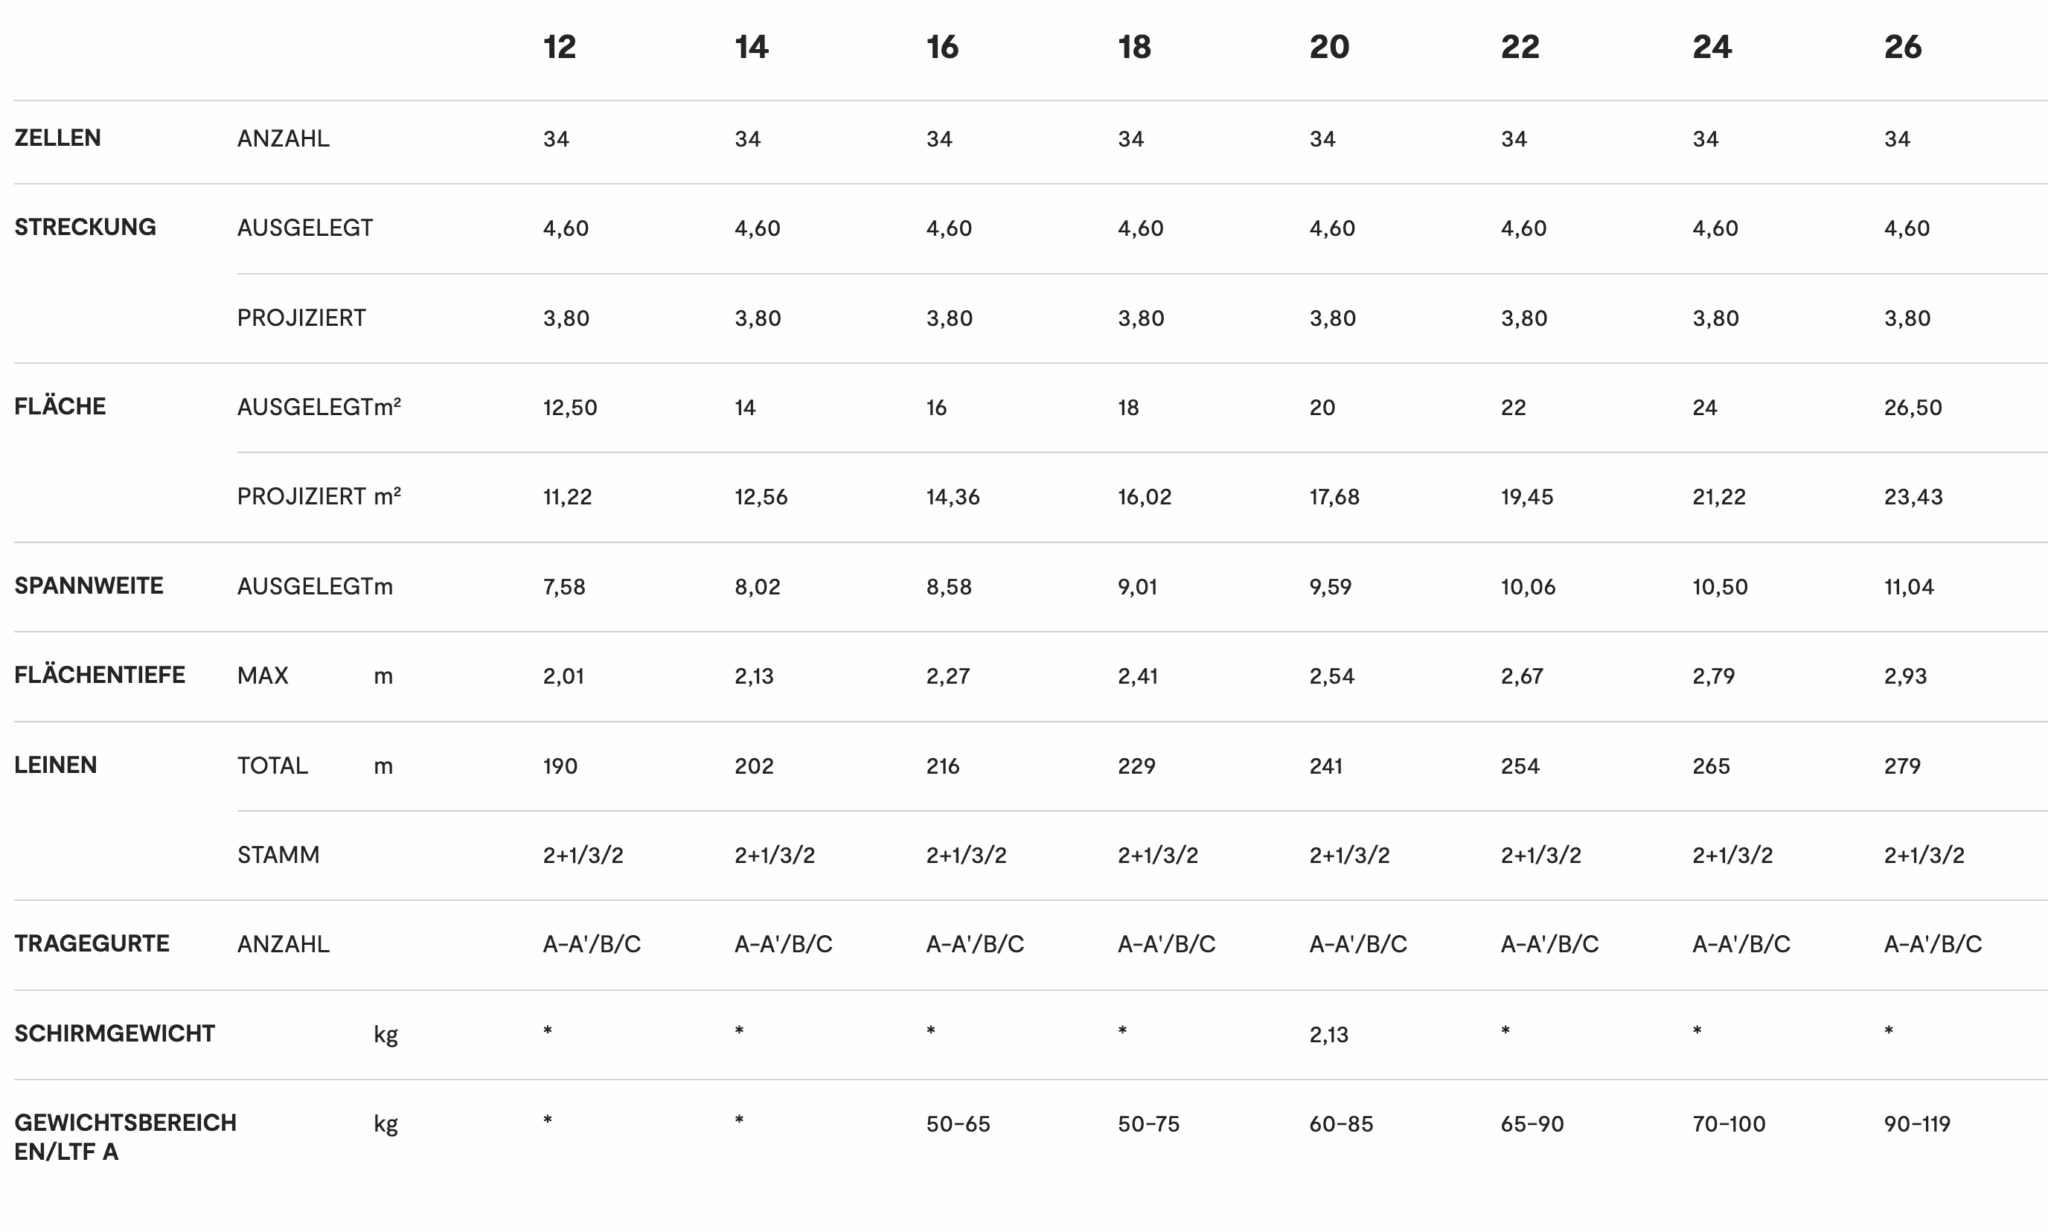This screenshot has width=2048, height=1232.
Task: Select the 90-119 weight range cell
Action: tap(1916, 1124)
